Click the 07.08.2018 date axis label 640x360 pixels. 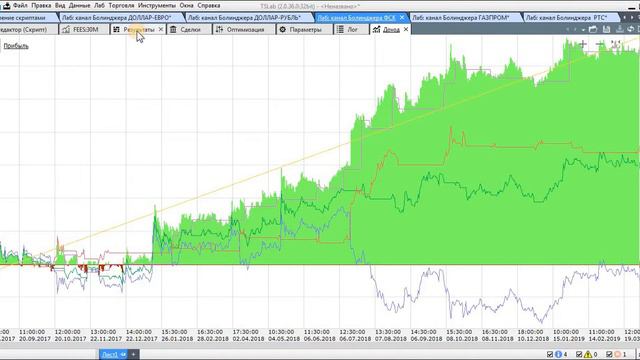[391, 339]
